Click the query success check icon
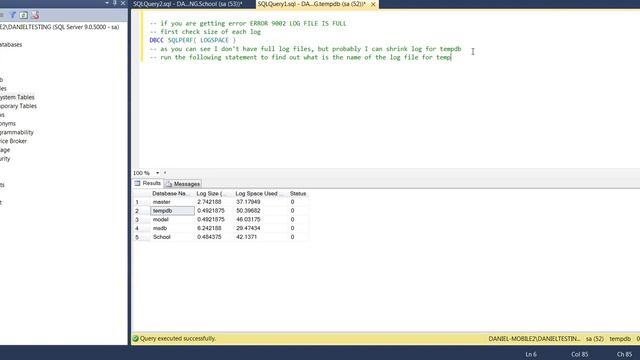Viewport: 640px width, 360px height. (x=136, y=338)
